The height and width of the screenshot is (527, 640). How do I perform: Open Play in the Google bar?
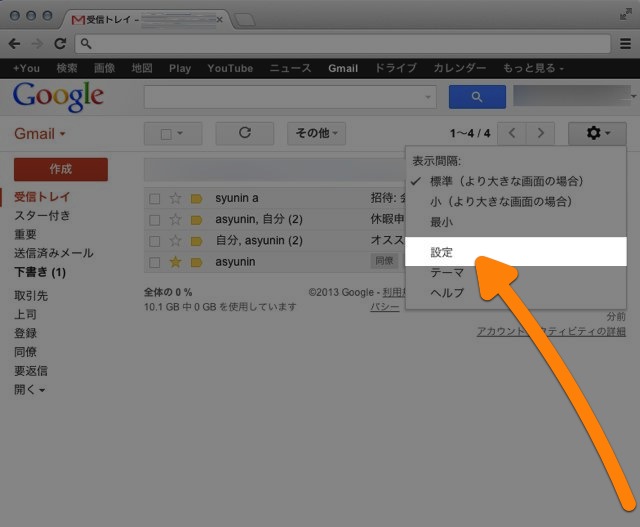pos(180,68)
